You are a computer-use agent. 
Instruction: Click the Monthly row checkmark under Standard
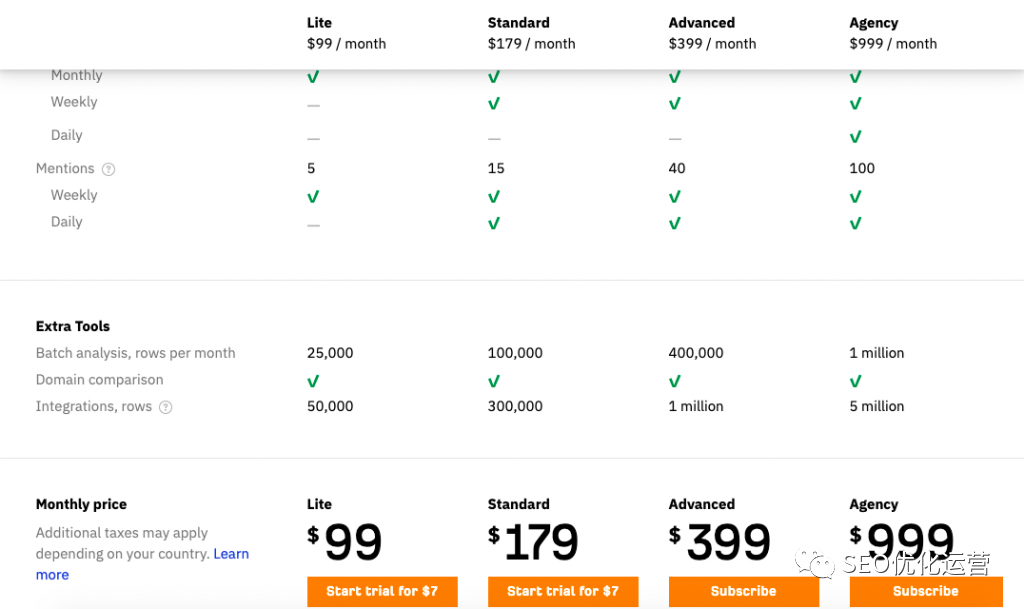click(x=494, y=76)
